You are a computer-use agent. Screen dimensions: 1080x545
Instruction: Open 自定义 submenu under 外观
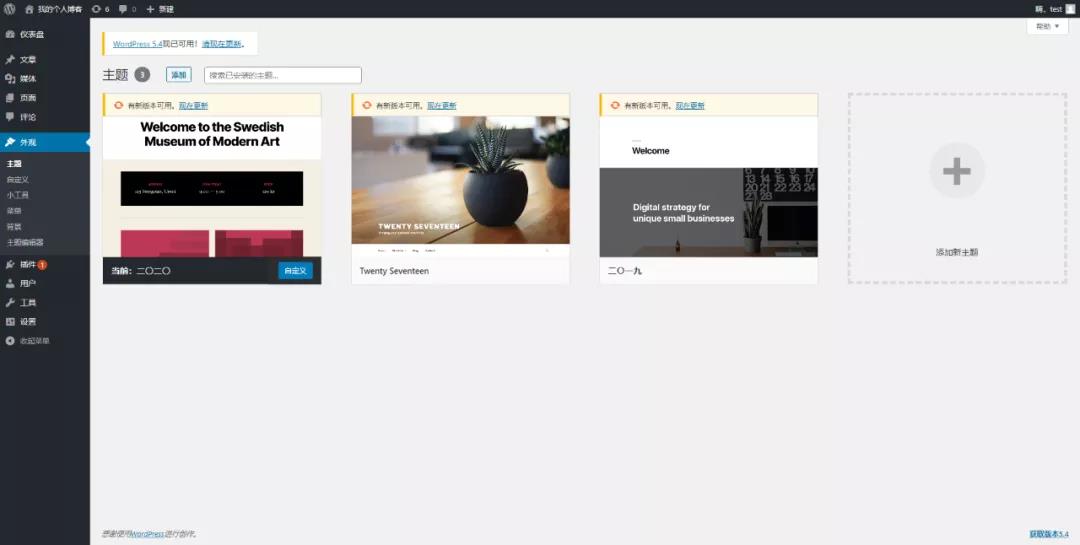point(18,179)
